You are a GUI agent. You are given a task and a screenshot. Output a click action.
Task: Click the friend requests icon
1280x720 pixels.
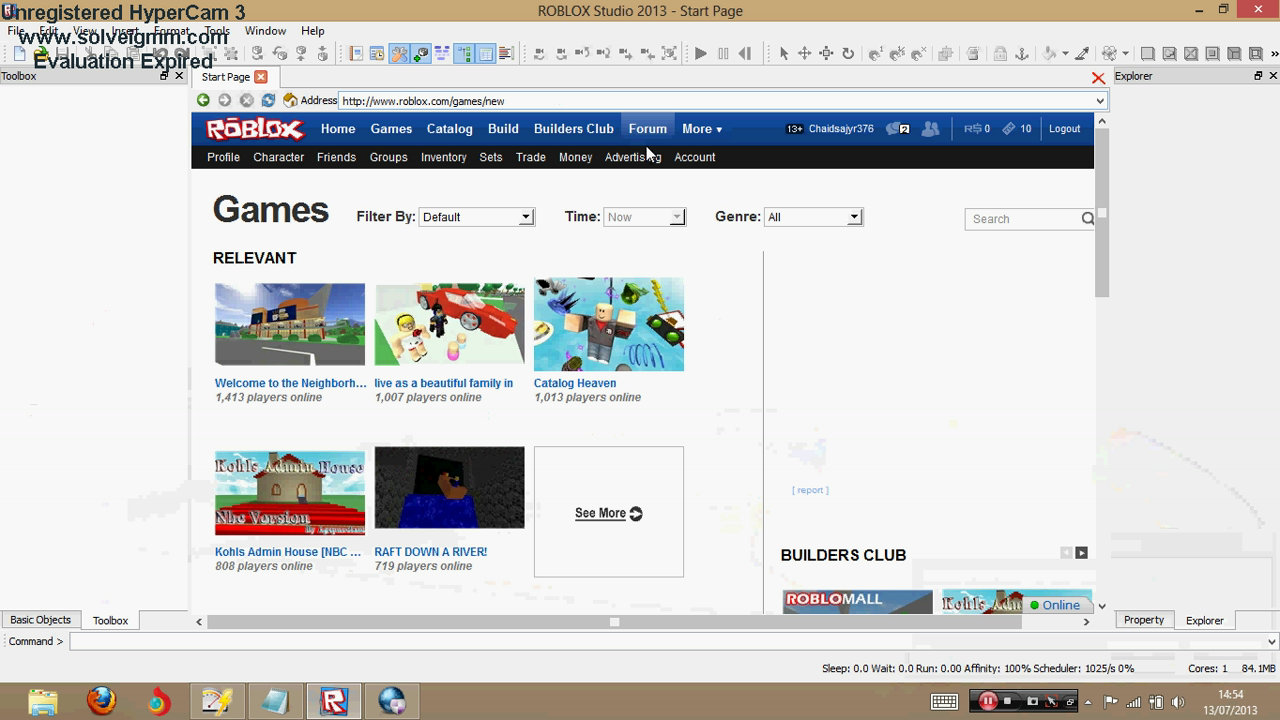point(930,129)
